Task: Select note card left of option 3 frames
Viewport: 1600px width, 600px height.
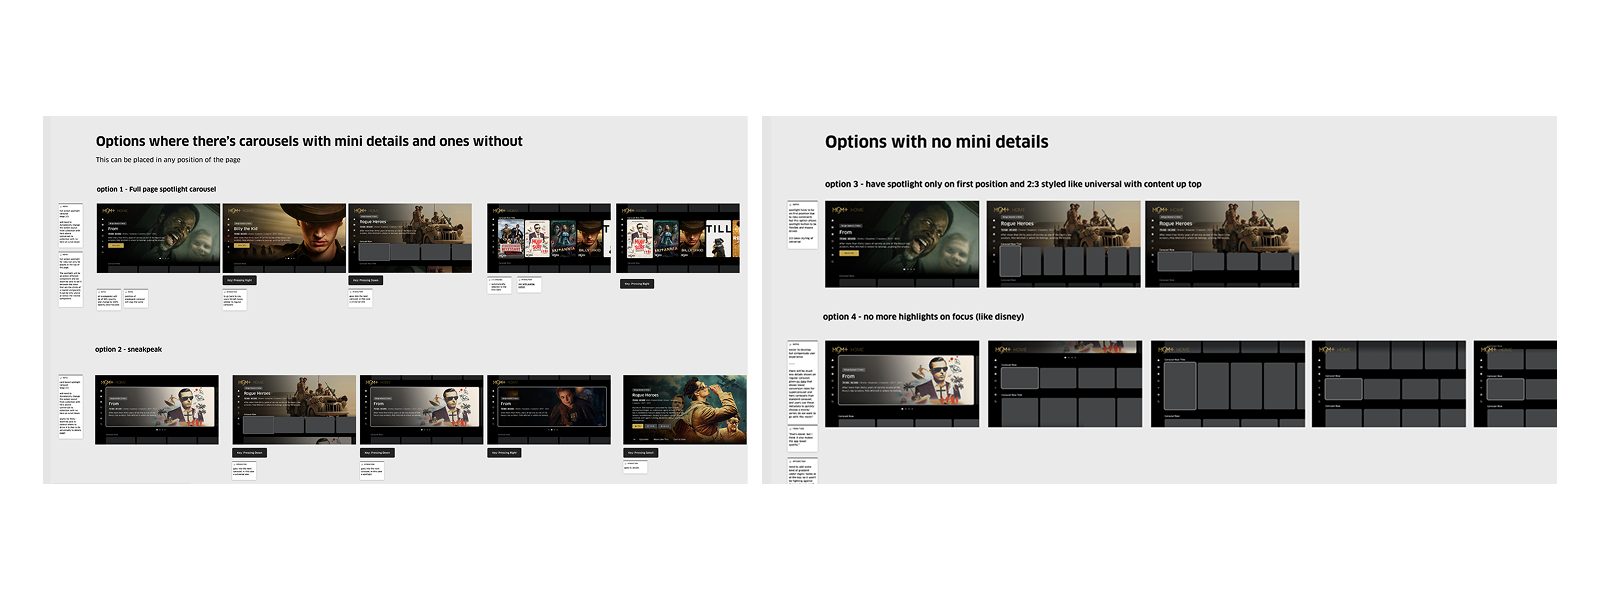Action: [802, 223]
